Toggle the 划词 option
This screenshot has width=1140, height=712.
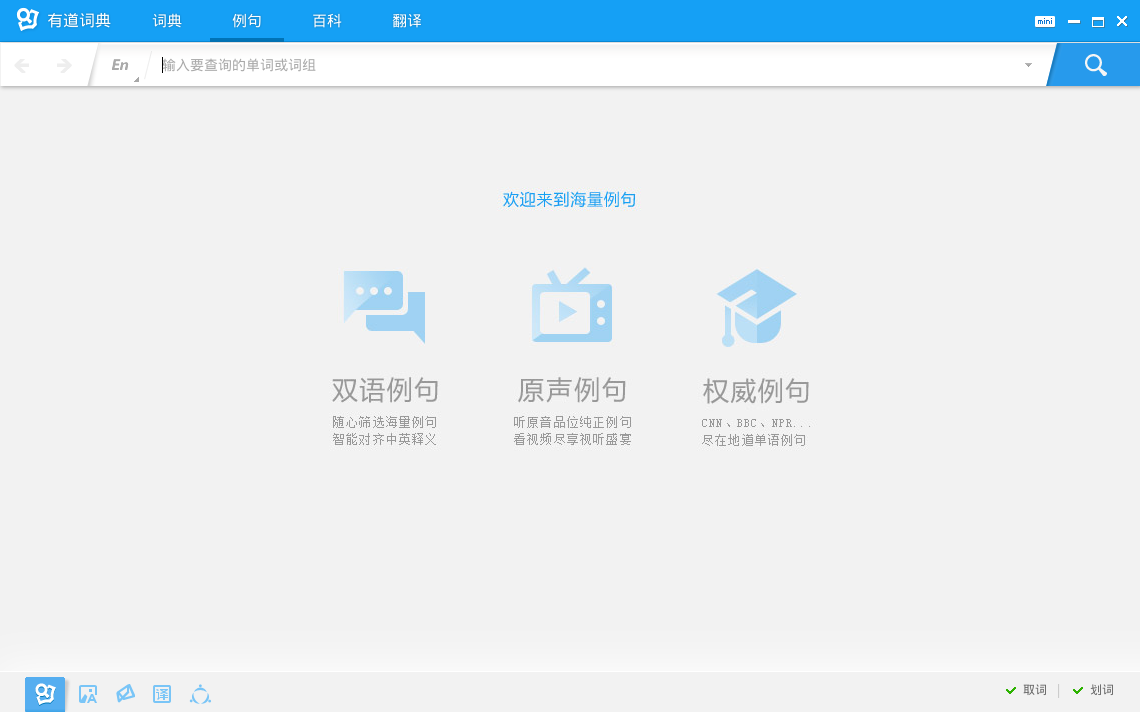tap(1093, 690)
